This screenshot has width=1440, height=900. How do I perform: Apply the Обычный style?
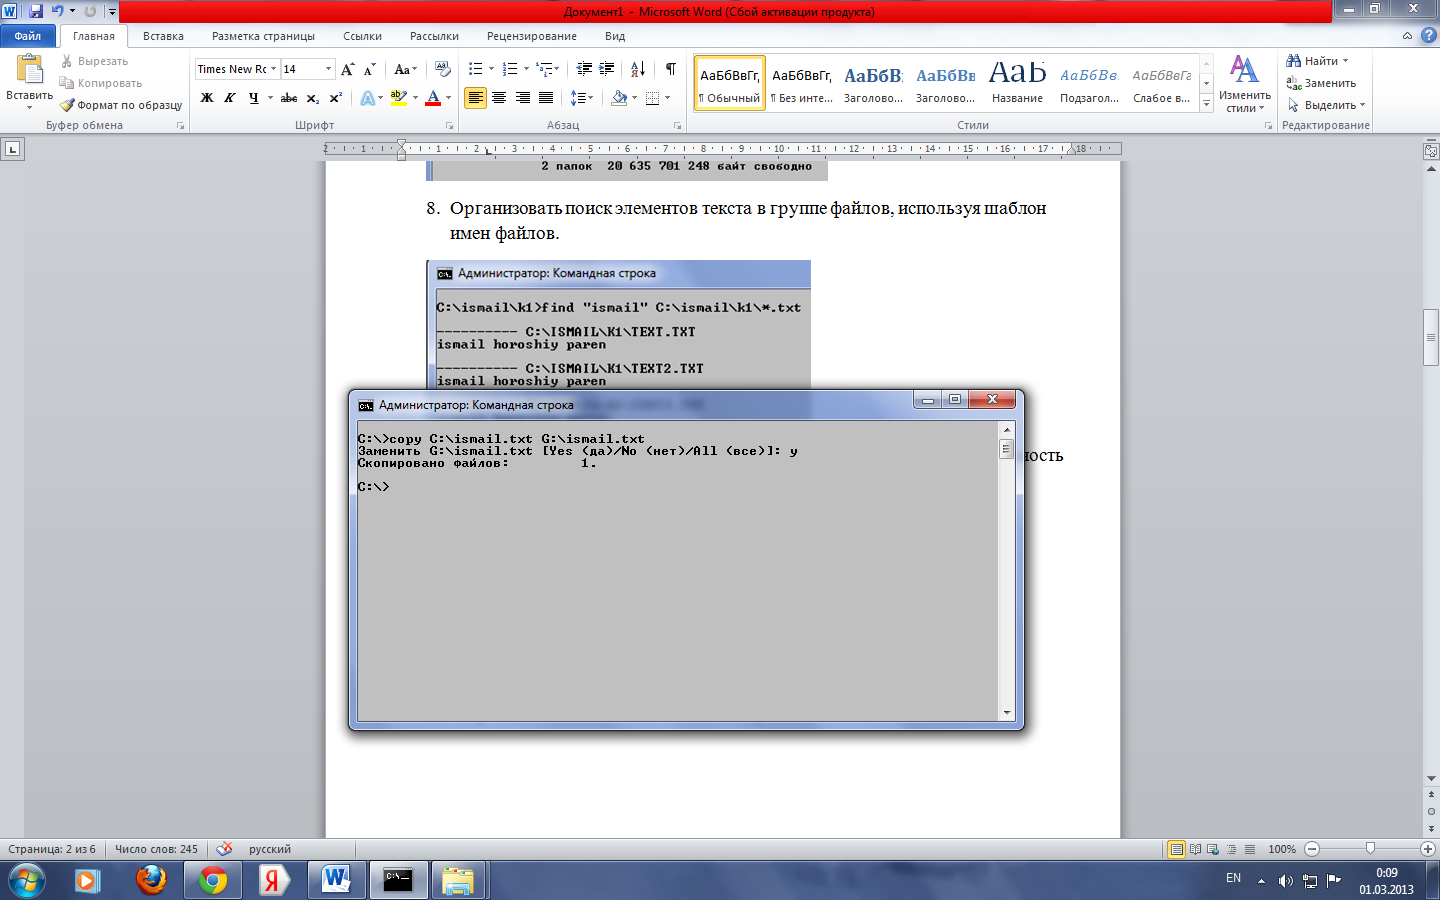click(x=730, y=83)
